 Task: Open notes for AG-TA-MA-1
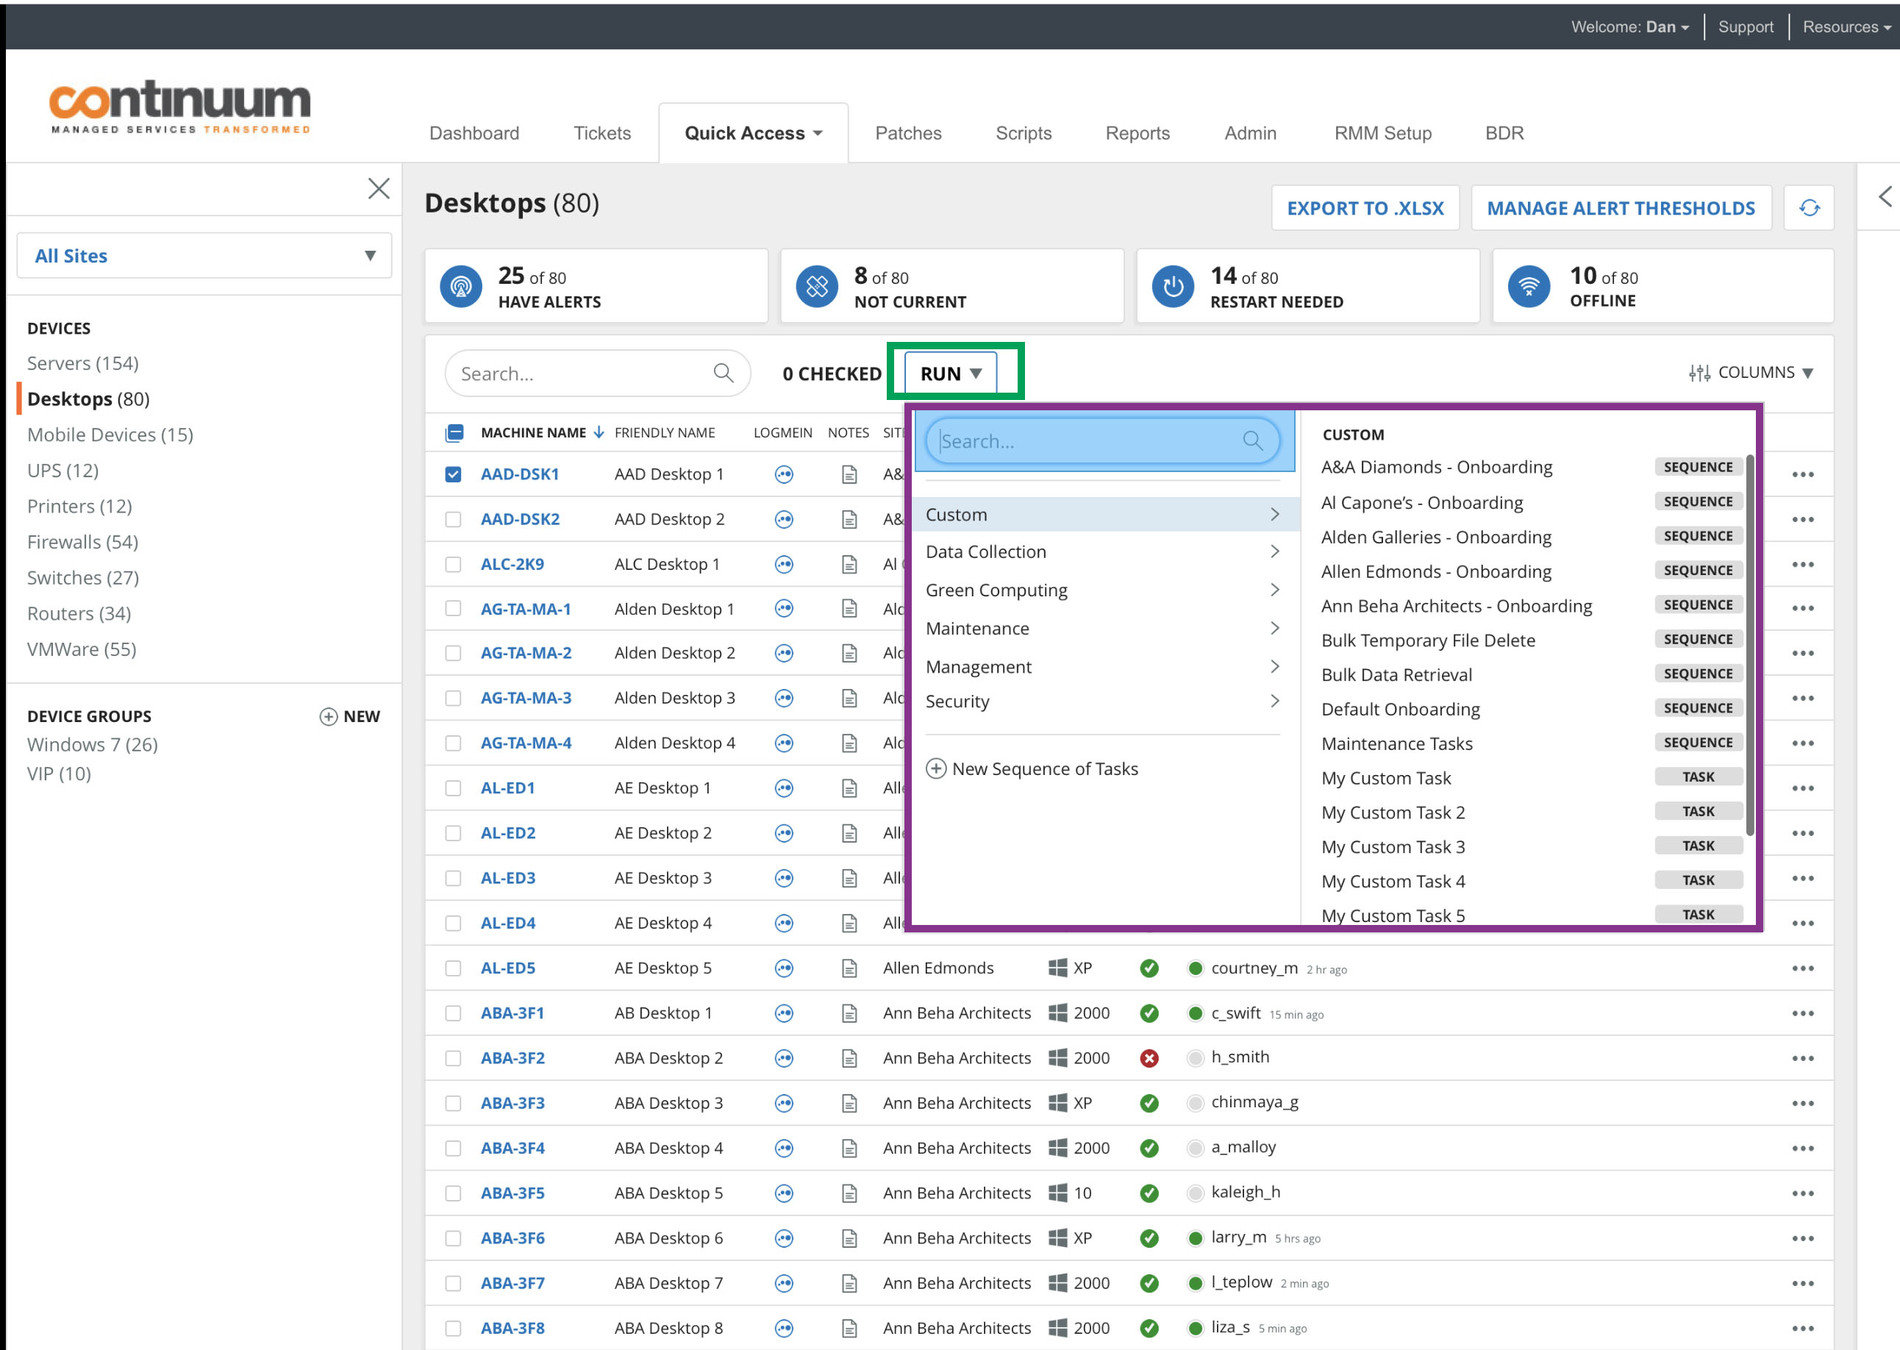click(x=849, y=609)
